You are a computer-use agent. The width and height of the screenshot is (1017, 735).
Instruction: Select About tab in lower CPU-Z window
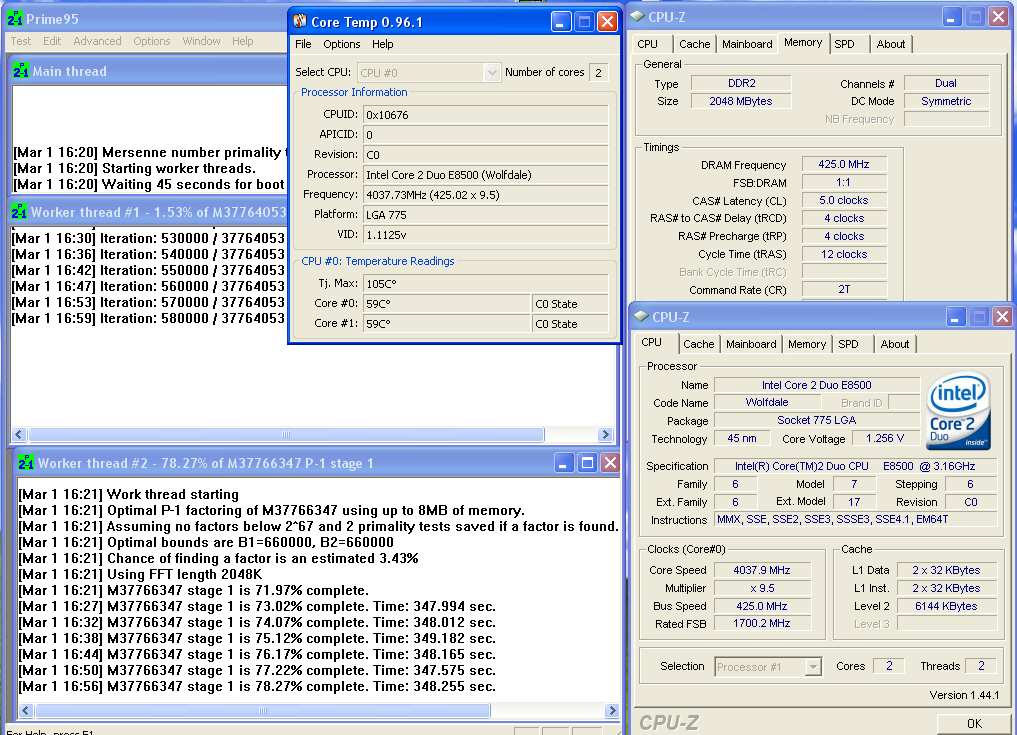click(x=894, y=344)
